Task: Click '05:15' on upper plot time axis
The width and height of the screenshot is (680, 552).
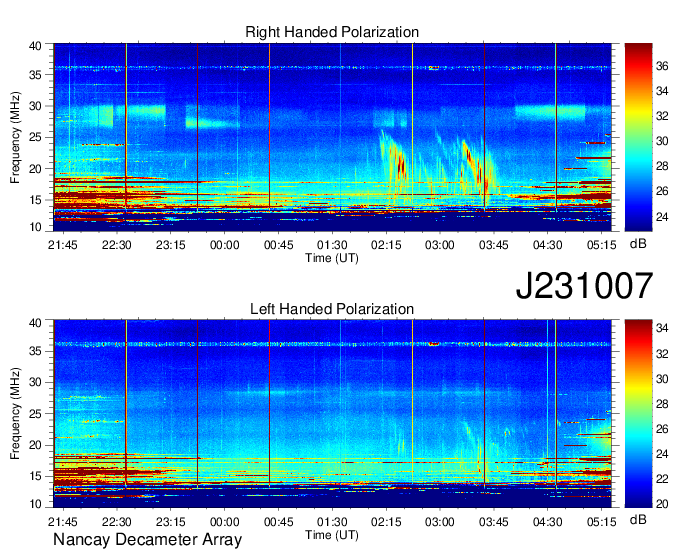Action: click(602, 245)
